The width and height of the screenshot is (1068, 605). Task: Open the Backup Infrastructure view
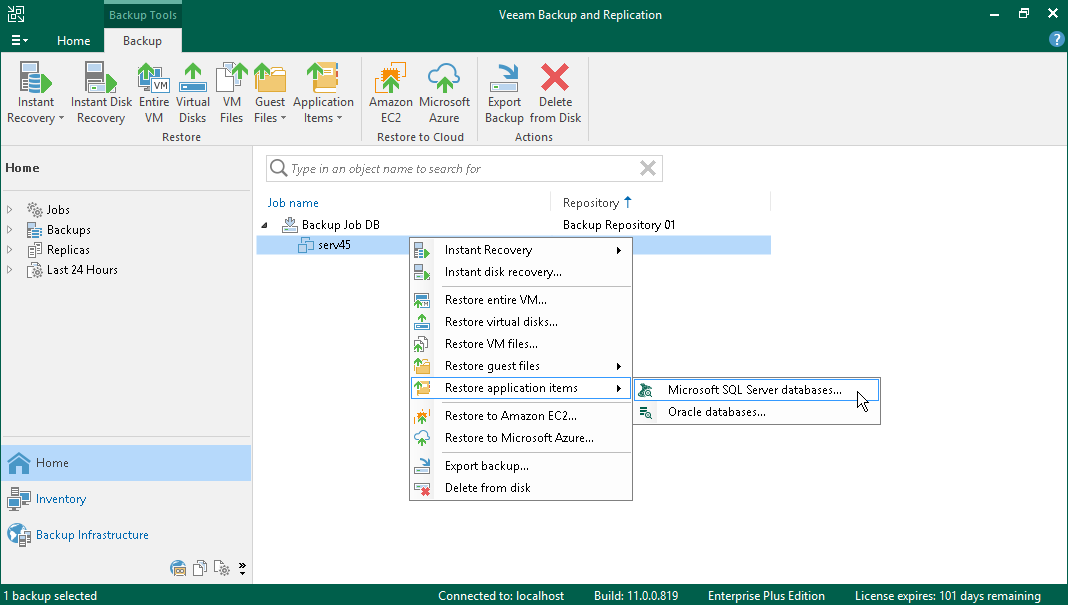(92, 535)
